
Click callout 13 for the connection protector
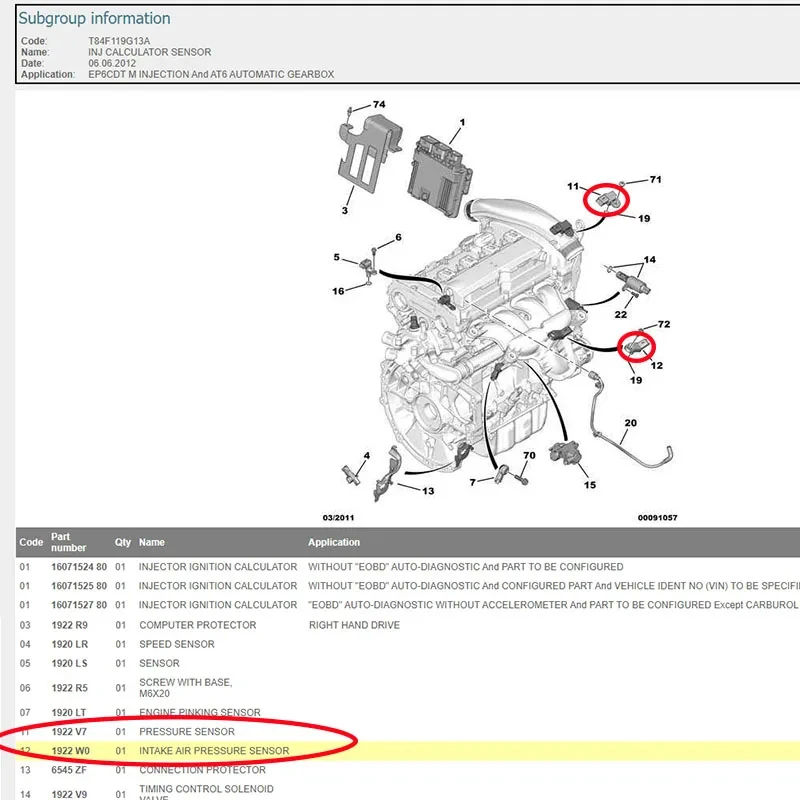pyautogui.click(x=428, y=491)
